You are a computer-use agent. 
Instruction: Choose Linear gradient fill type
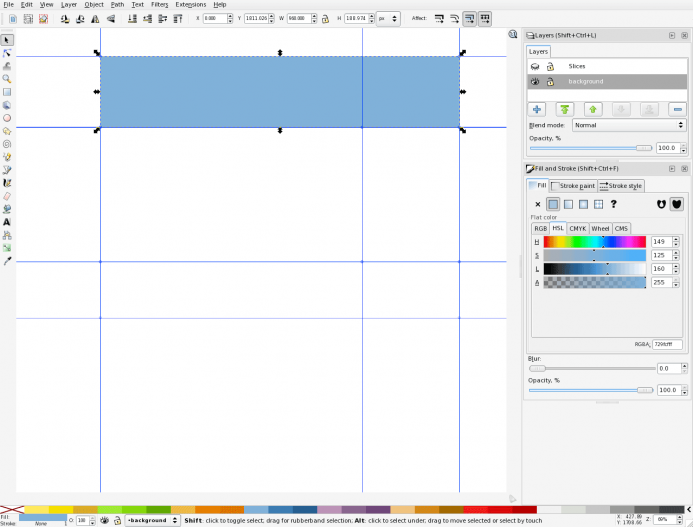coord(568,204)
